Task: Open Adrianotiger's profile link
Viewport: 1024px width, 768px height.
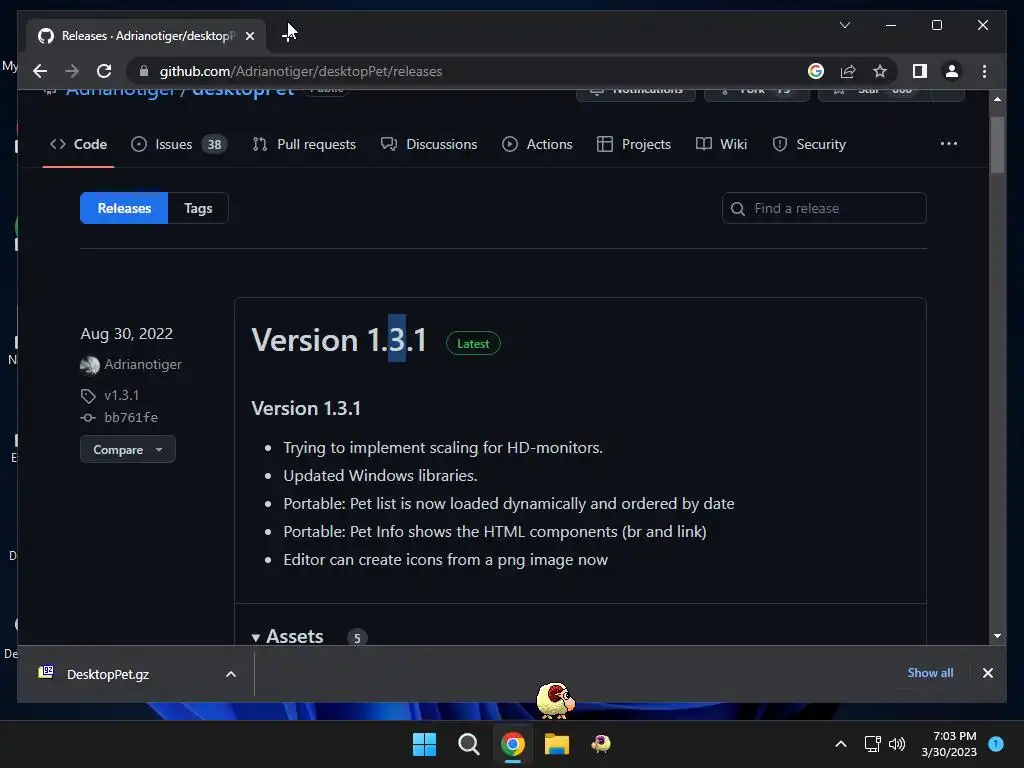Action: coord(143,364)
